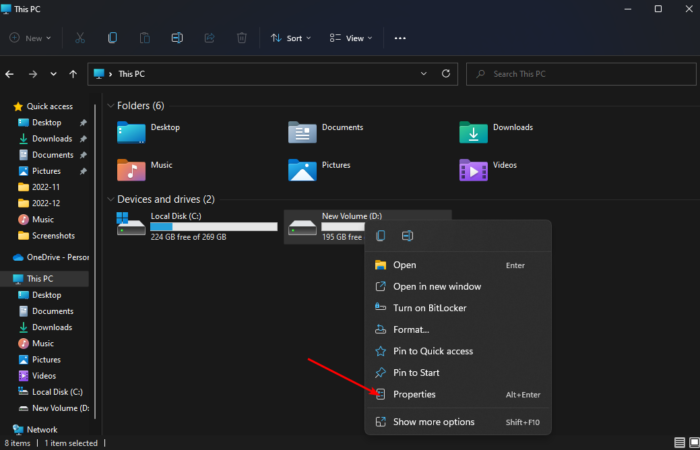Refresh the This PC view
Screen dimensions: 700x450
pyautogui.click(x=446, y=74)
